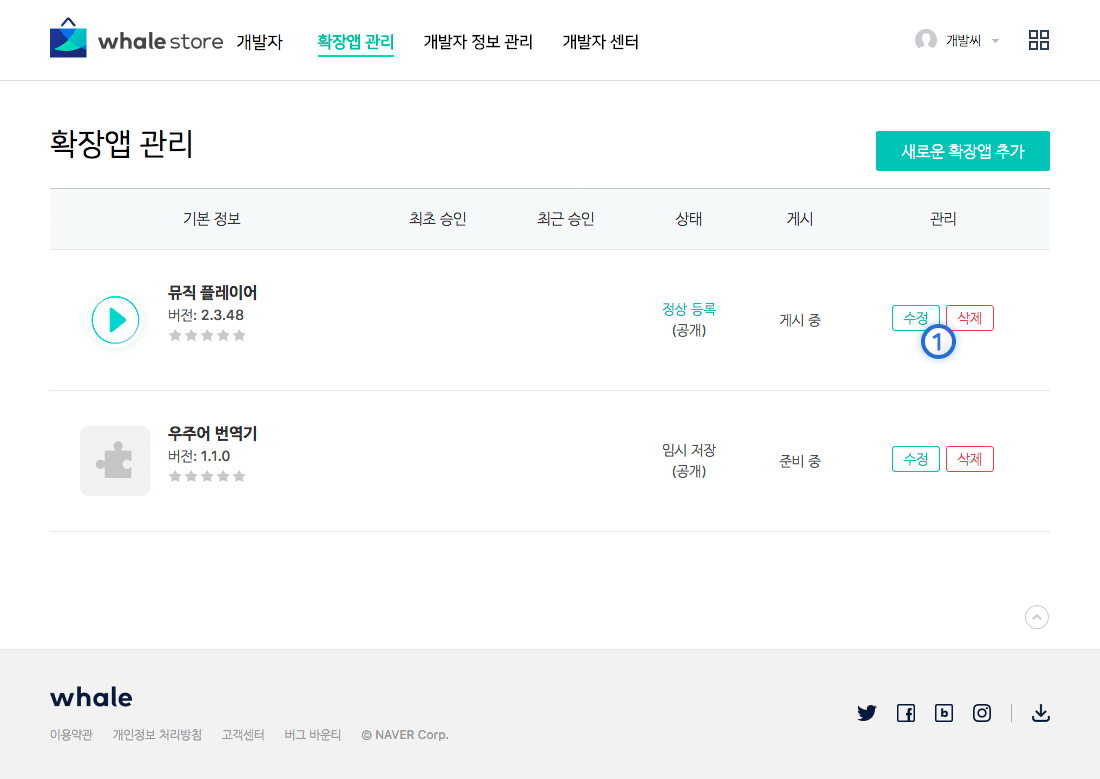Open the 버그 바운티 footer link
The image size is (1100, 779).
tap(312, 735)
